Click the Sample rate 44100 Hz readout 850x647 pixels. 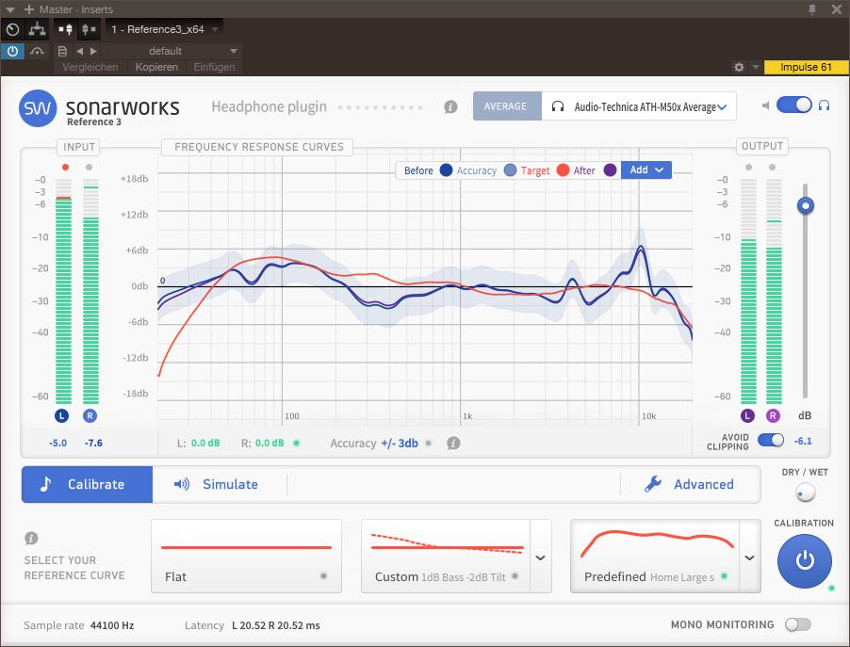(x=79, y=625)
